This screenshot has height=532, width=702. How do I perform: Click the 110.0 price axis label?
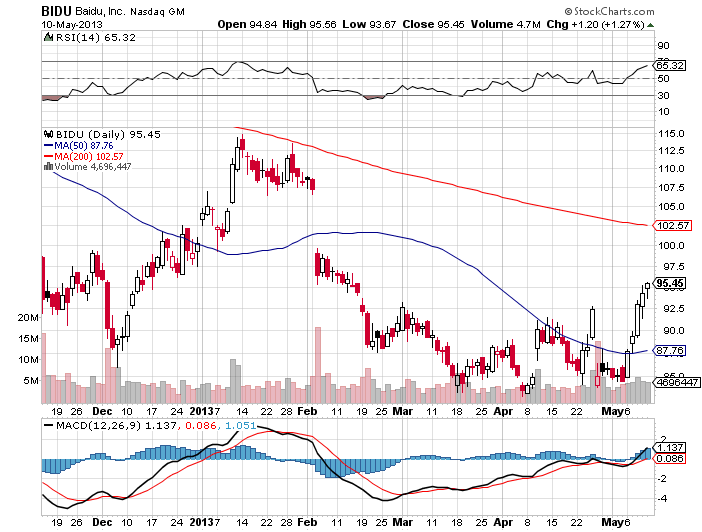click(x=671, y=169)
